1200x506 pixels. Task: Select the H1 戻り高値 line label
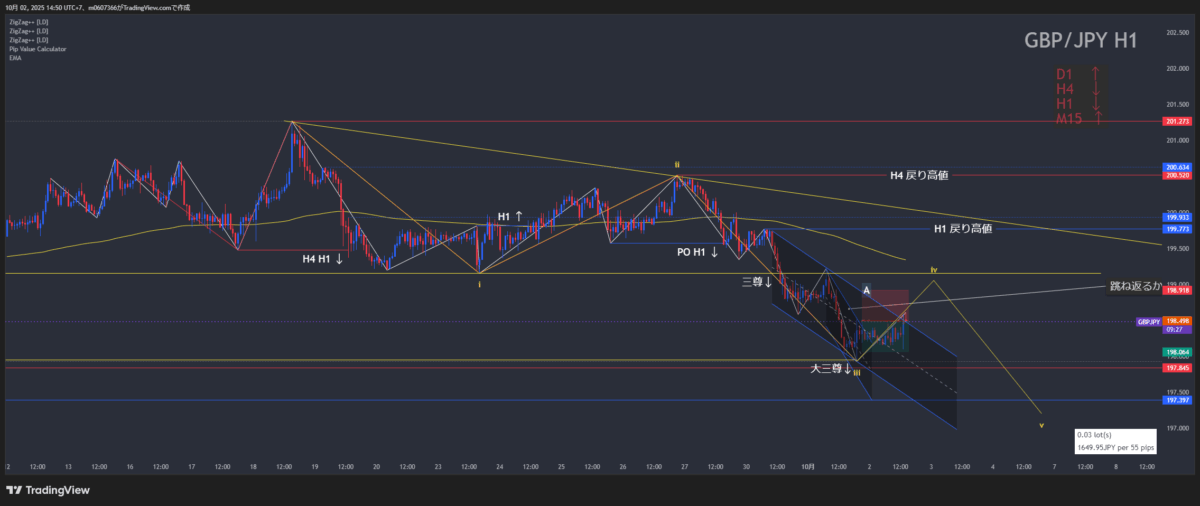(962, 229)
